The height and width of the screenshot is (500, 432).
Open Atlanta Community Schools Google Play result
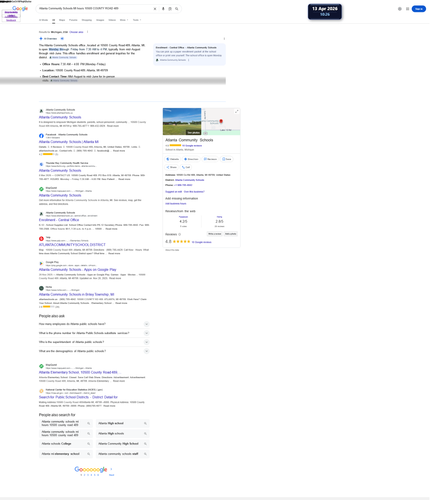pyautogui.click(x=78, y=270)
